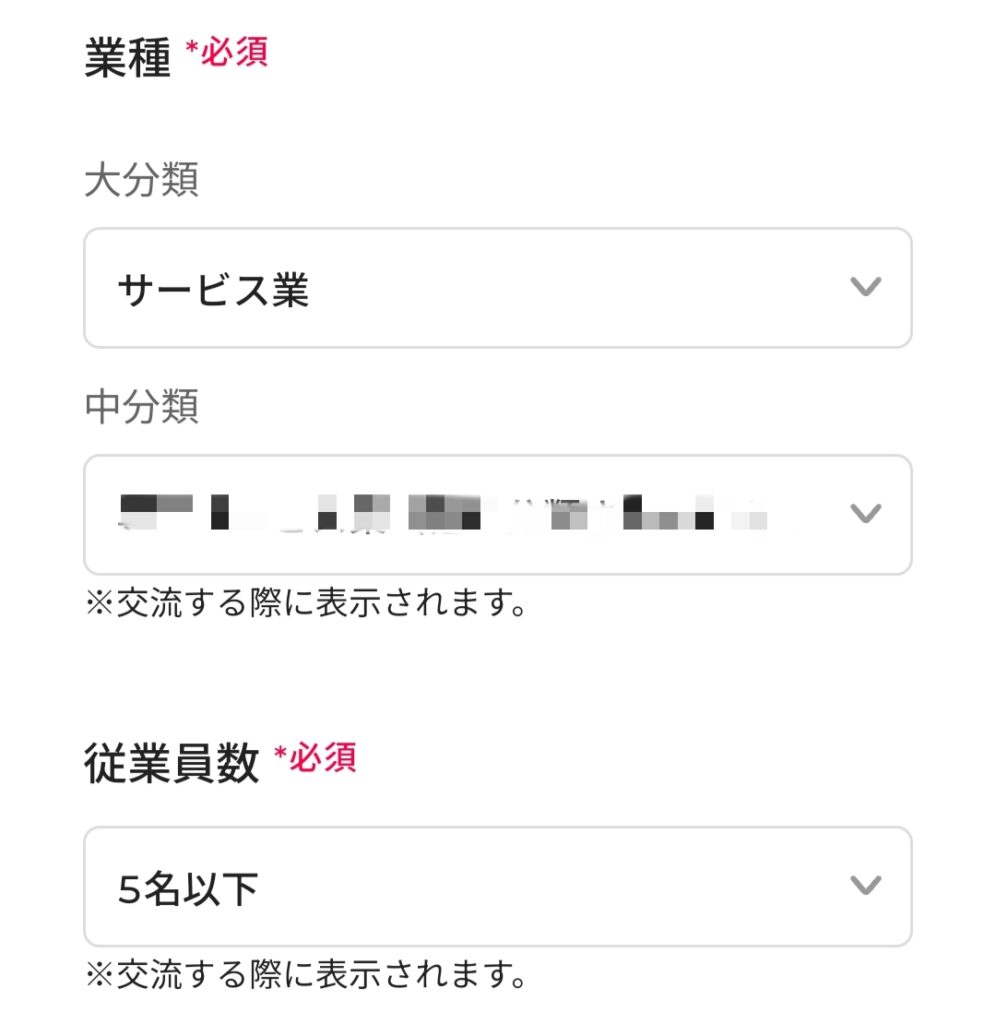Click the 業種 section heading

pos(127,58)
